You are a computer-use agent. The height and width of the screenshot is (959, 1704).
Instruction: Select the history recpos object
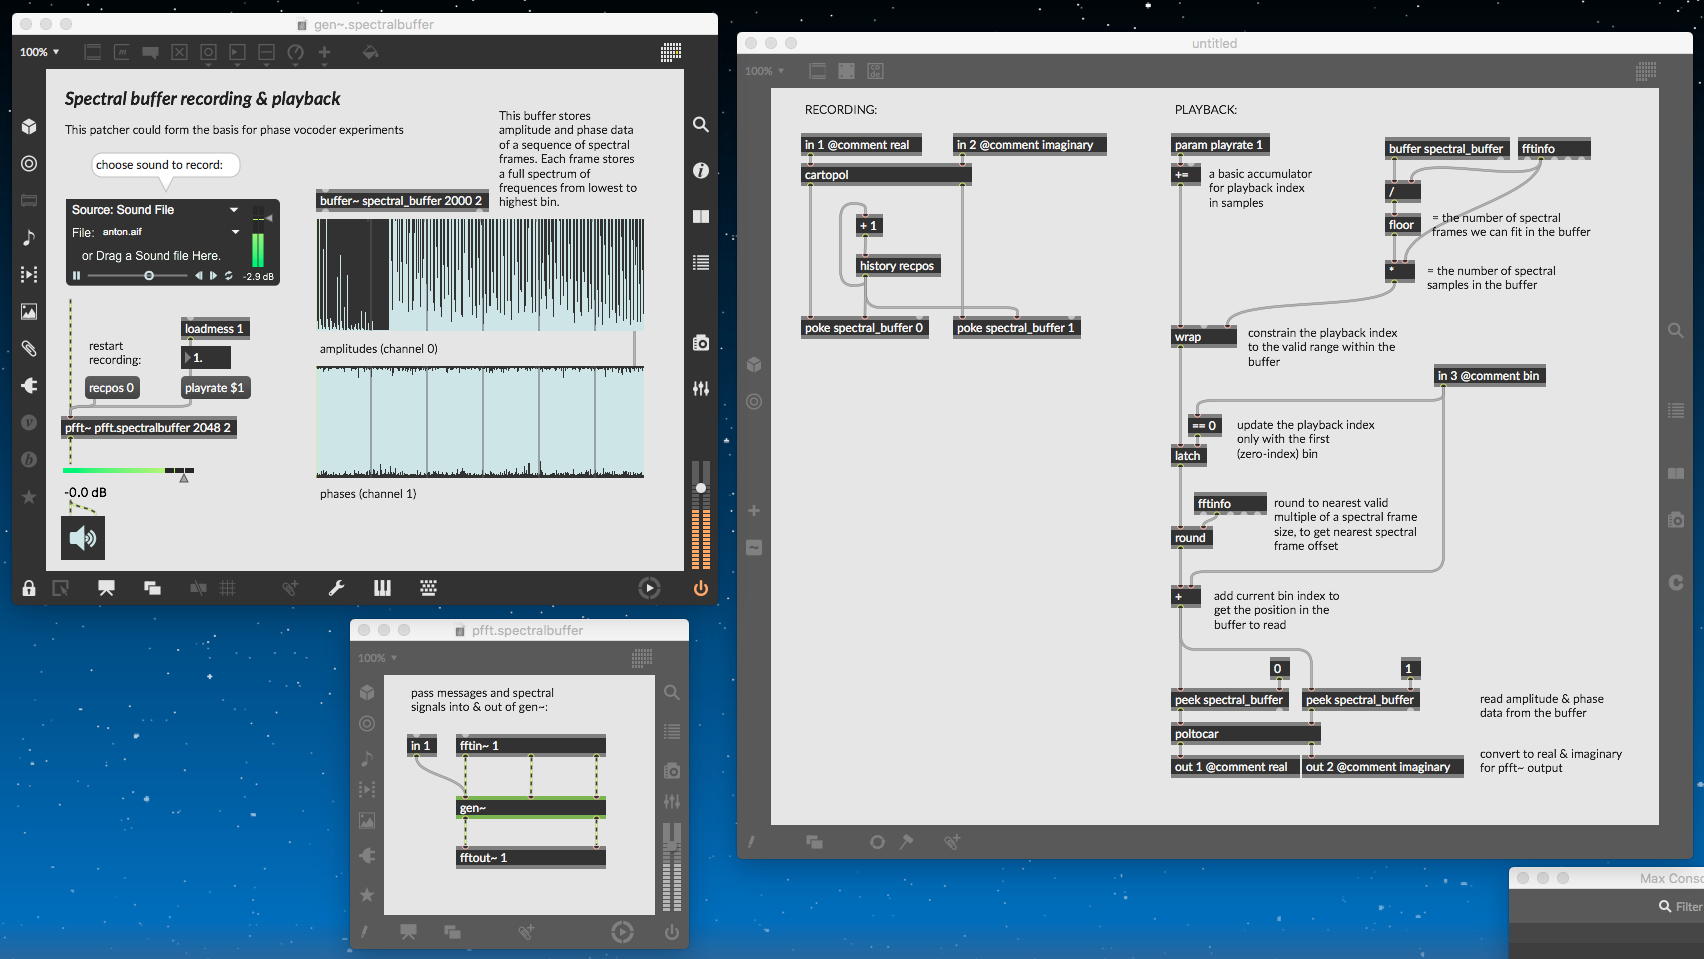click(x=897, y=266)
